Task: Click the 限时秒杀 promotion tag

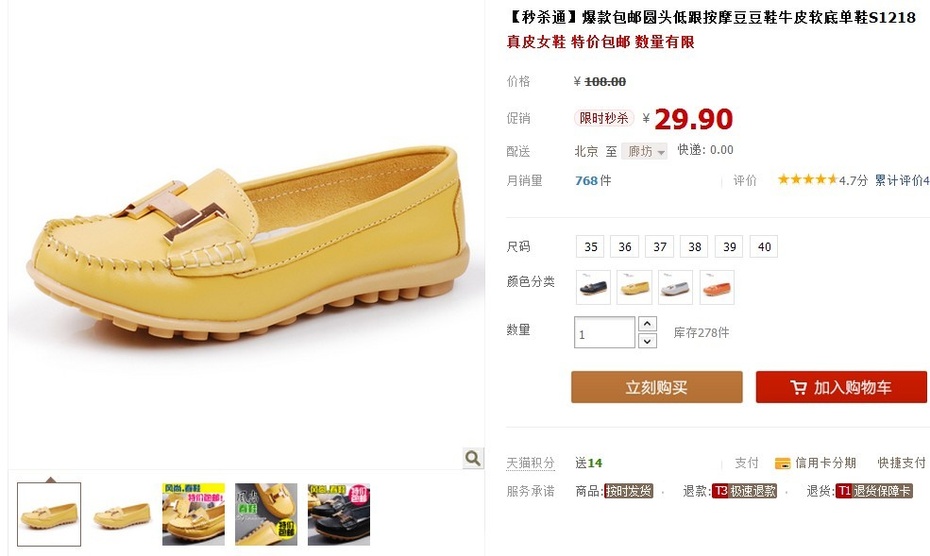Action: (x=603, y=118)
